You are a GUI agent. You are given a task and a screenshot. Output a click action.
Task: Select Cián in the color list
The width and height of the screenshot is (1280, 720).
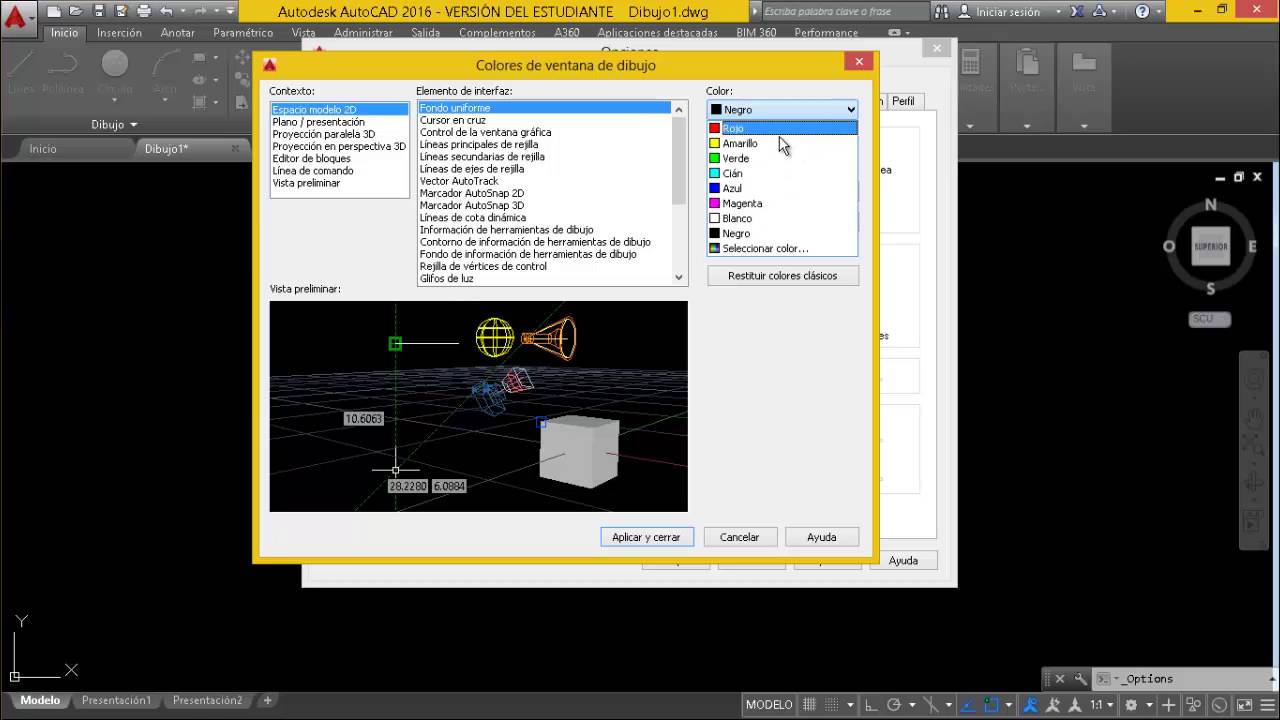[782, 173]
